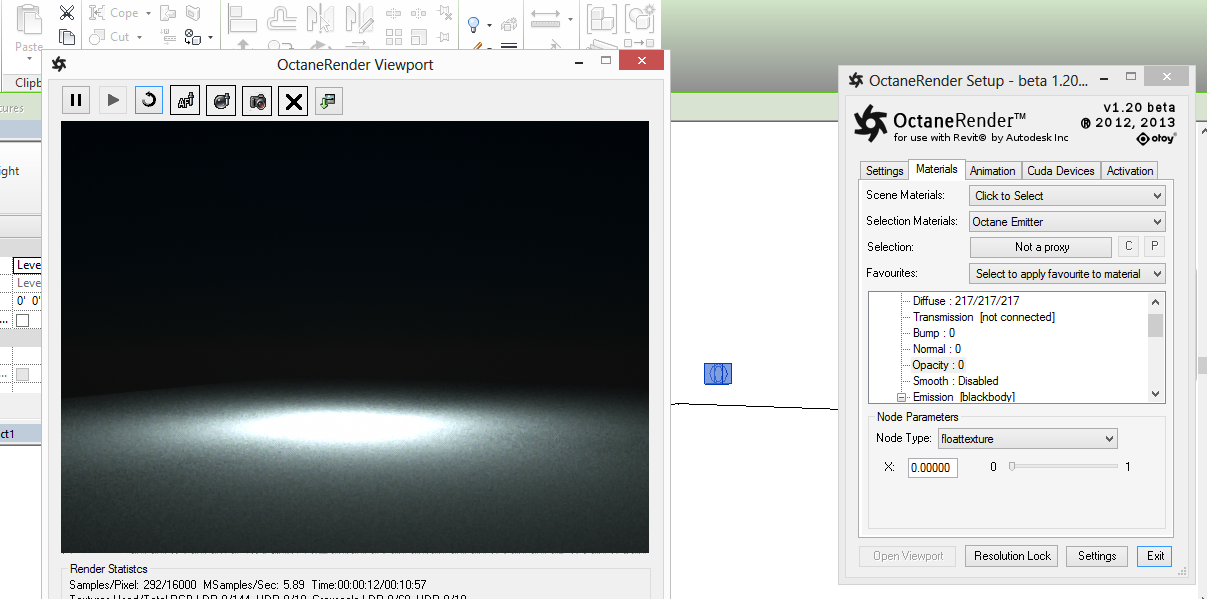
Task: Click the Resolution Lock button
Action: tap(1012, 556)
